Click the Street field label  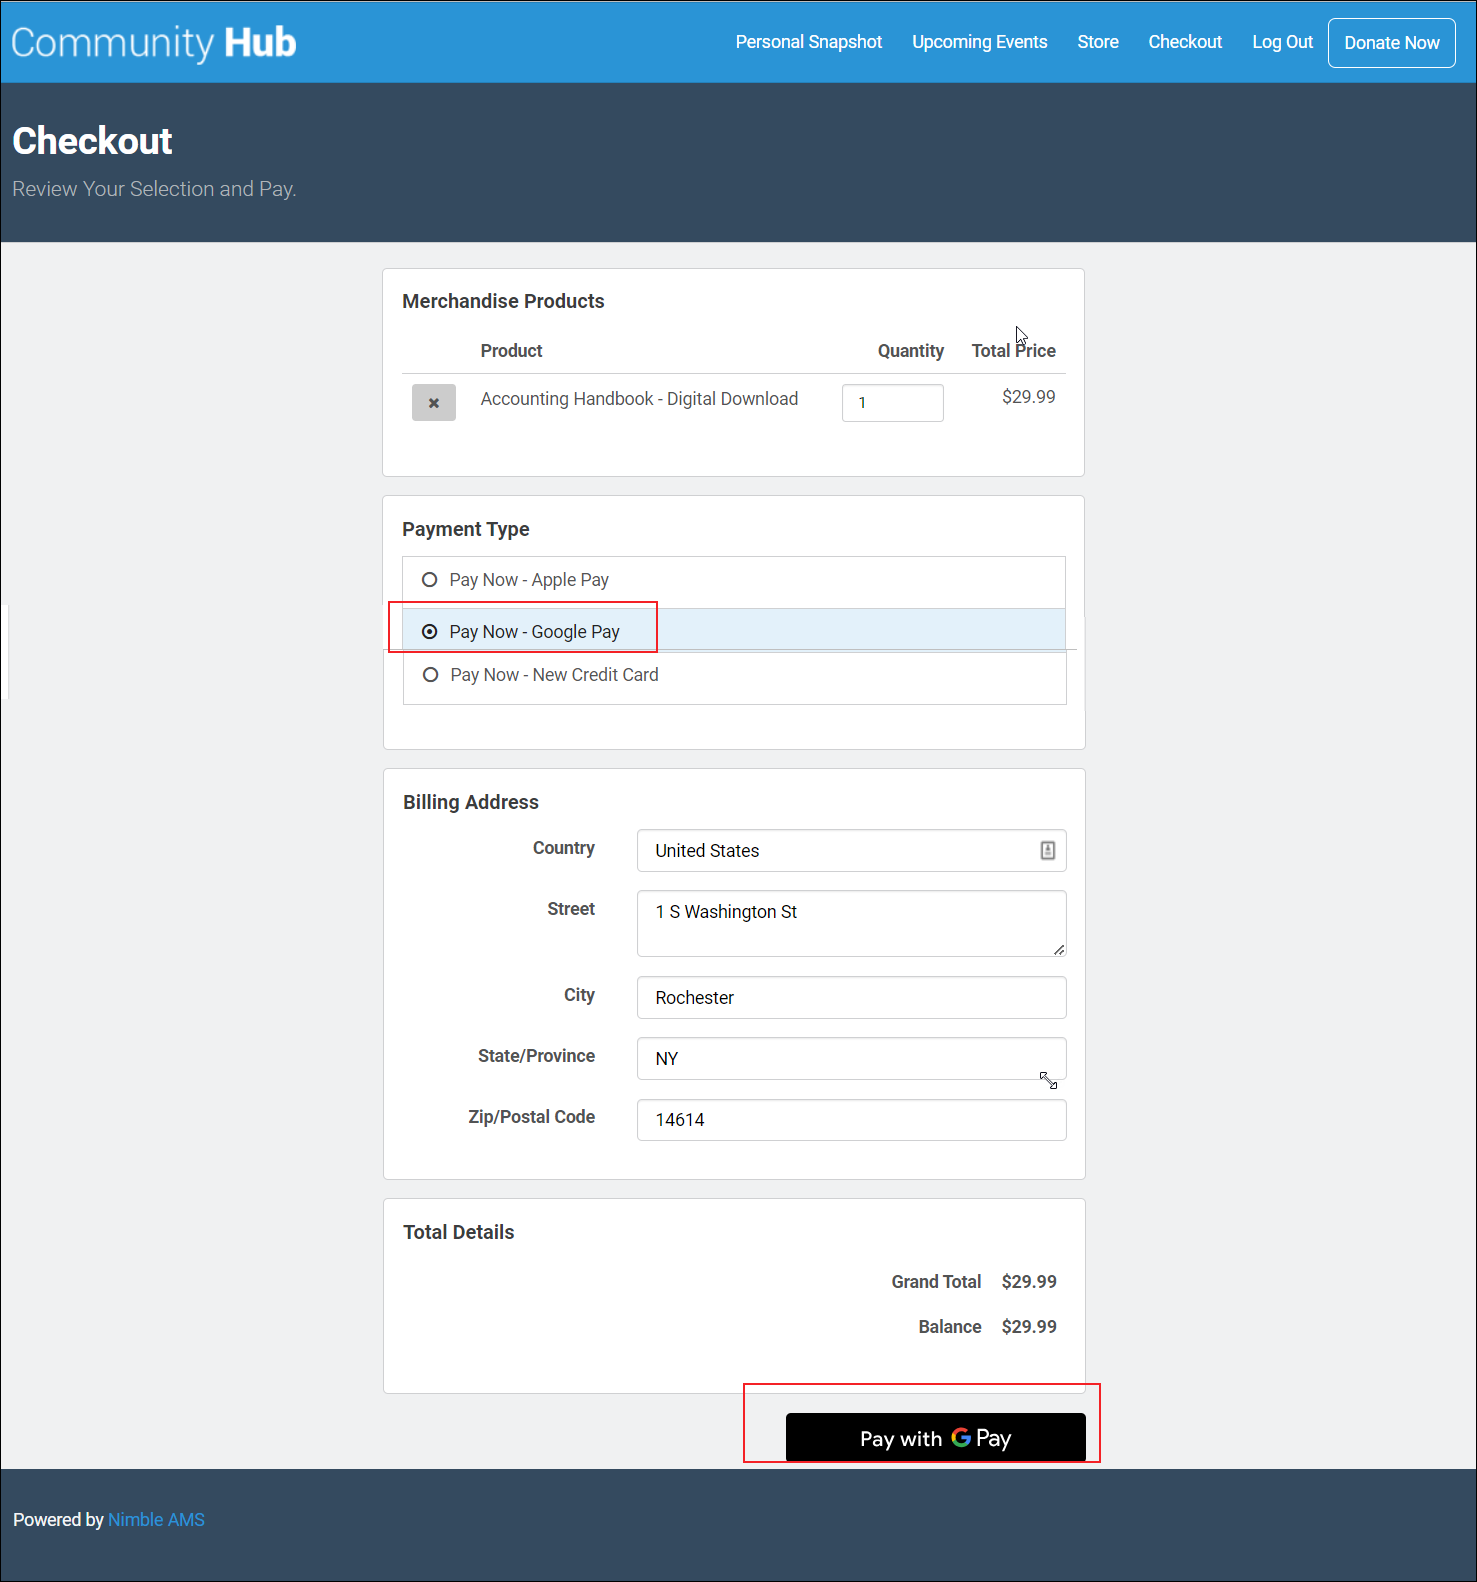(x=571, y=909)
